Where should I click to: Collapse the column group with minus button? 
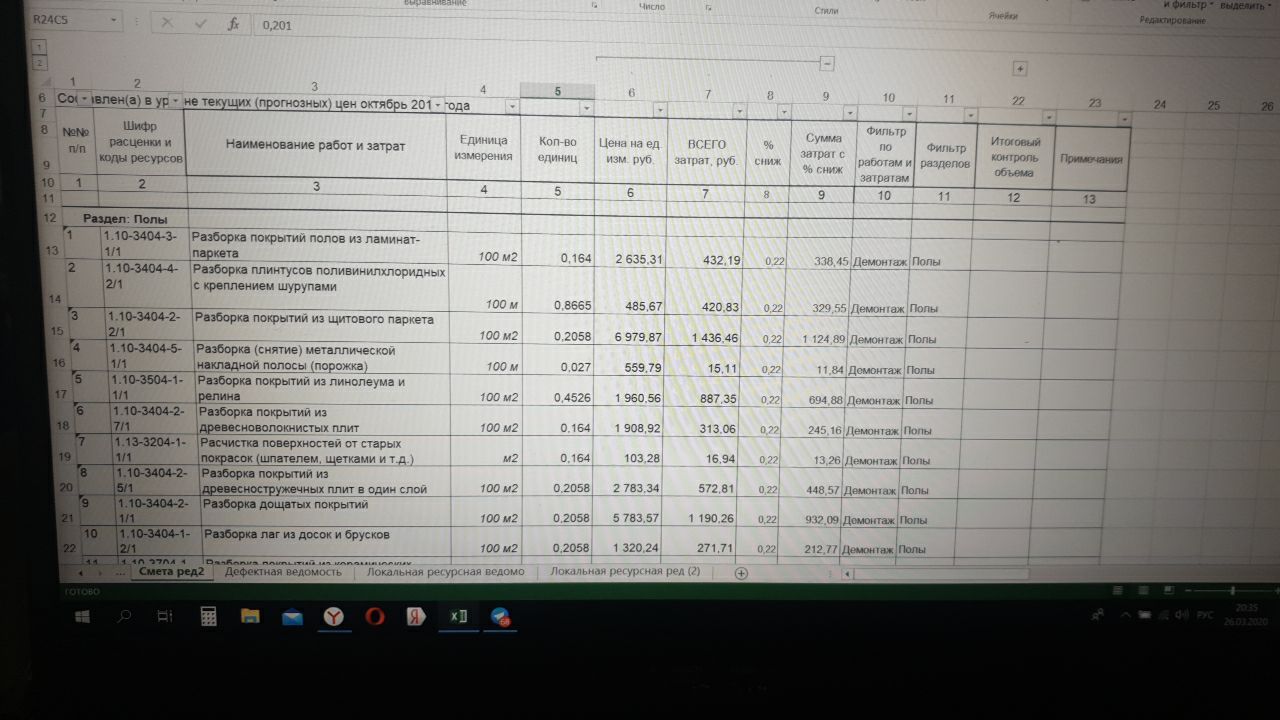(x=827, y=63)
